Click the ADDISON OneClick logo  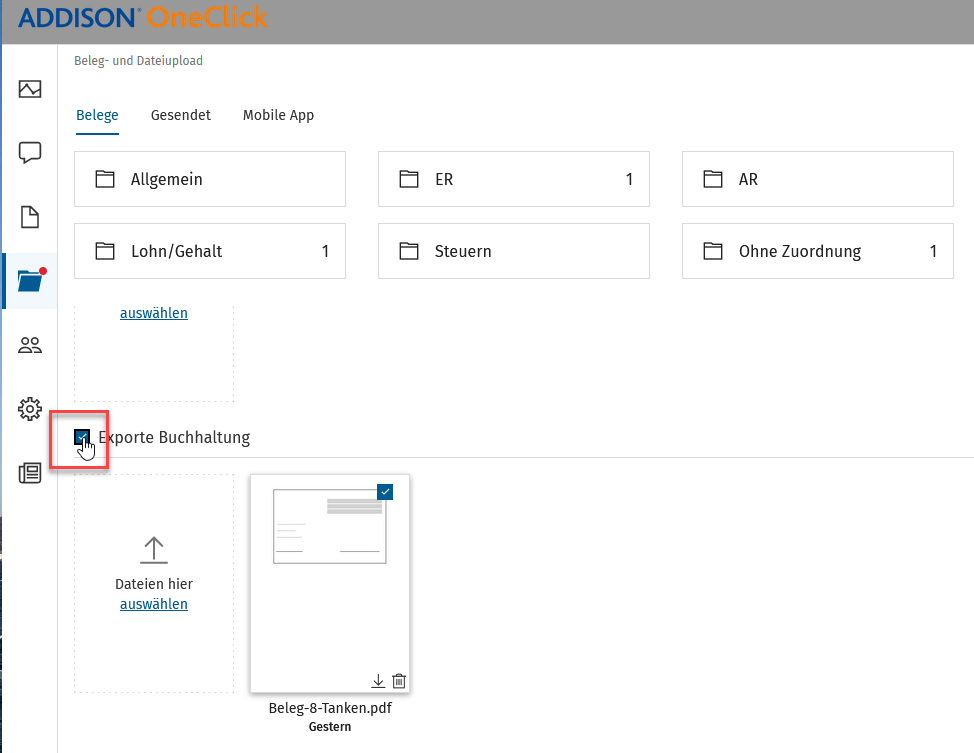click(143, 17)
